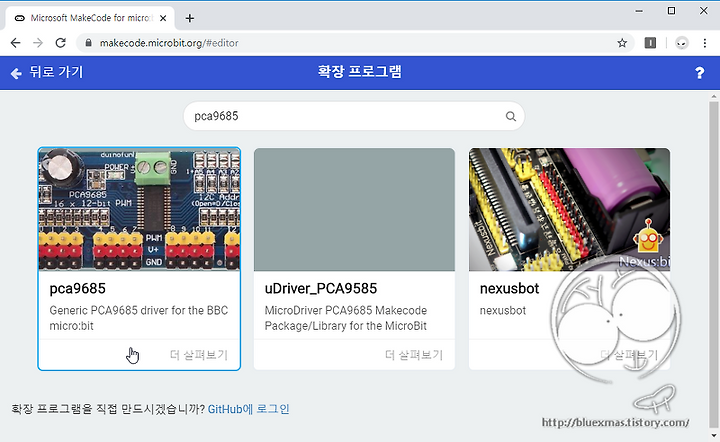Open 더 살펴보기 on the nexusbot card
Screen dimensions: 720x442
coord(629,354)
